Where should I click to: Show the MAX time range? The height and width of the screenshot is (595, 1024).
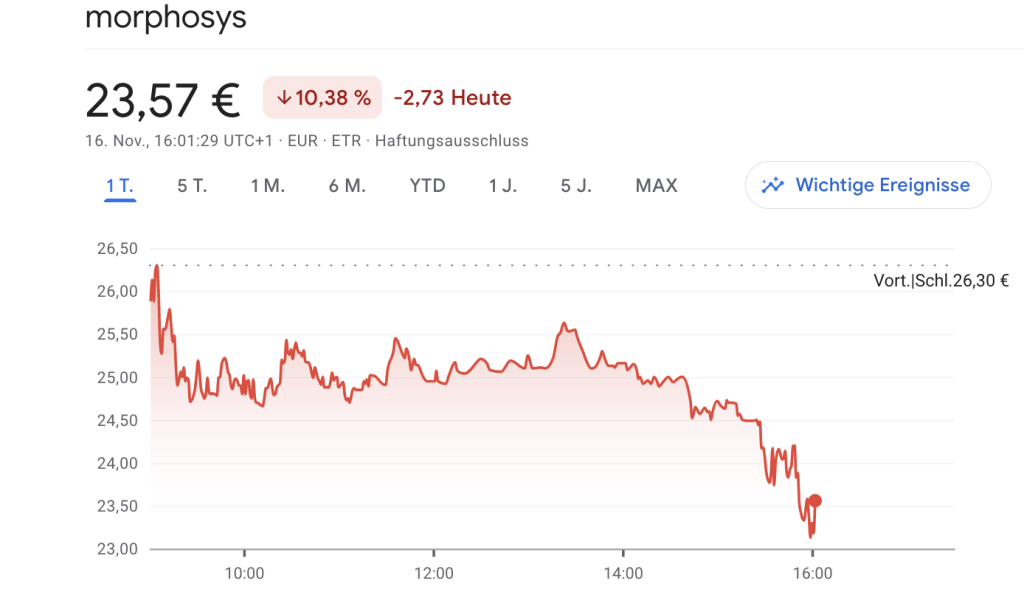(x=656, y=185)
